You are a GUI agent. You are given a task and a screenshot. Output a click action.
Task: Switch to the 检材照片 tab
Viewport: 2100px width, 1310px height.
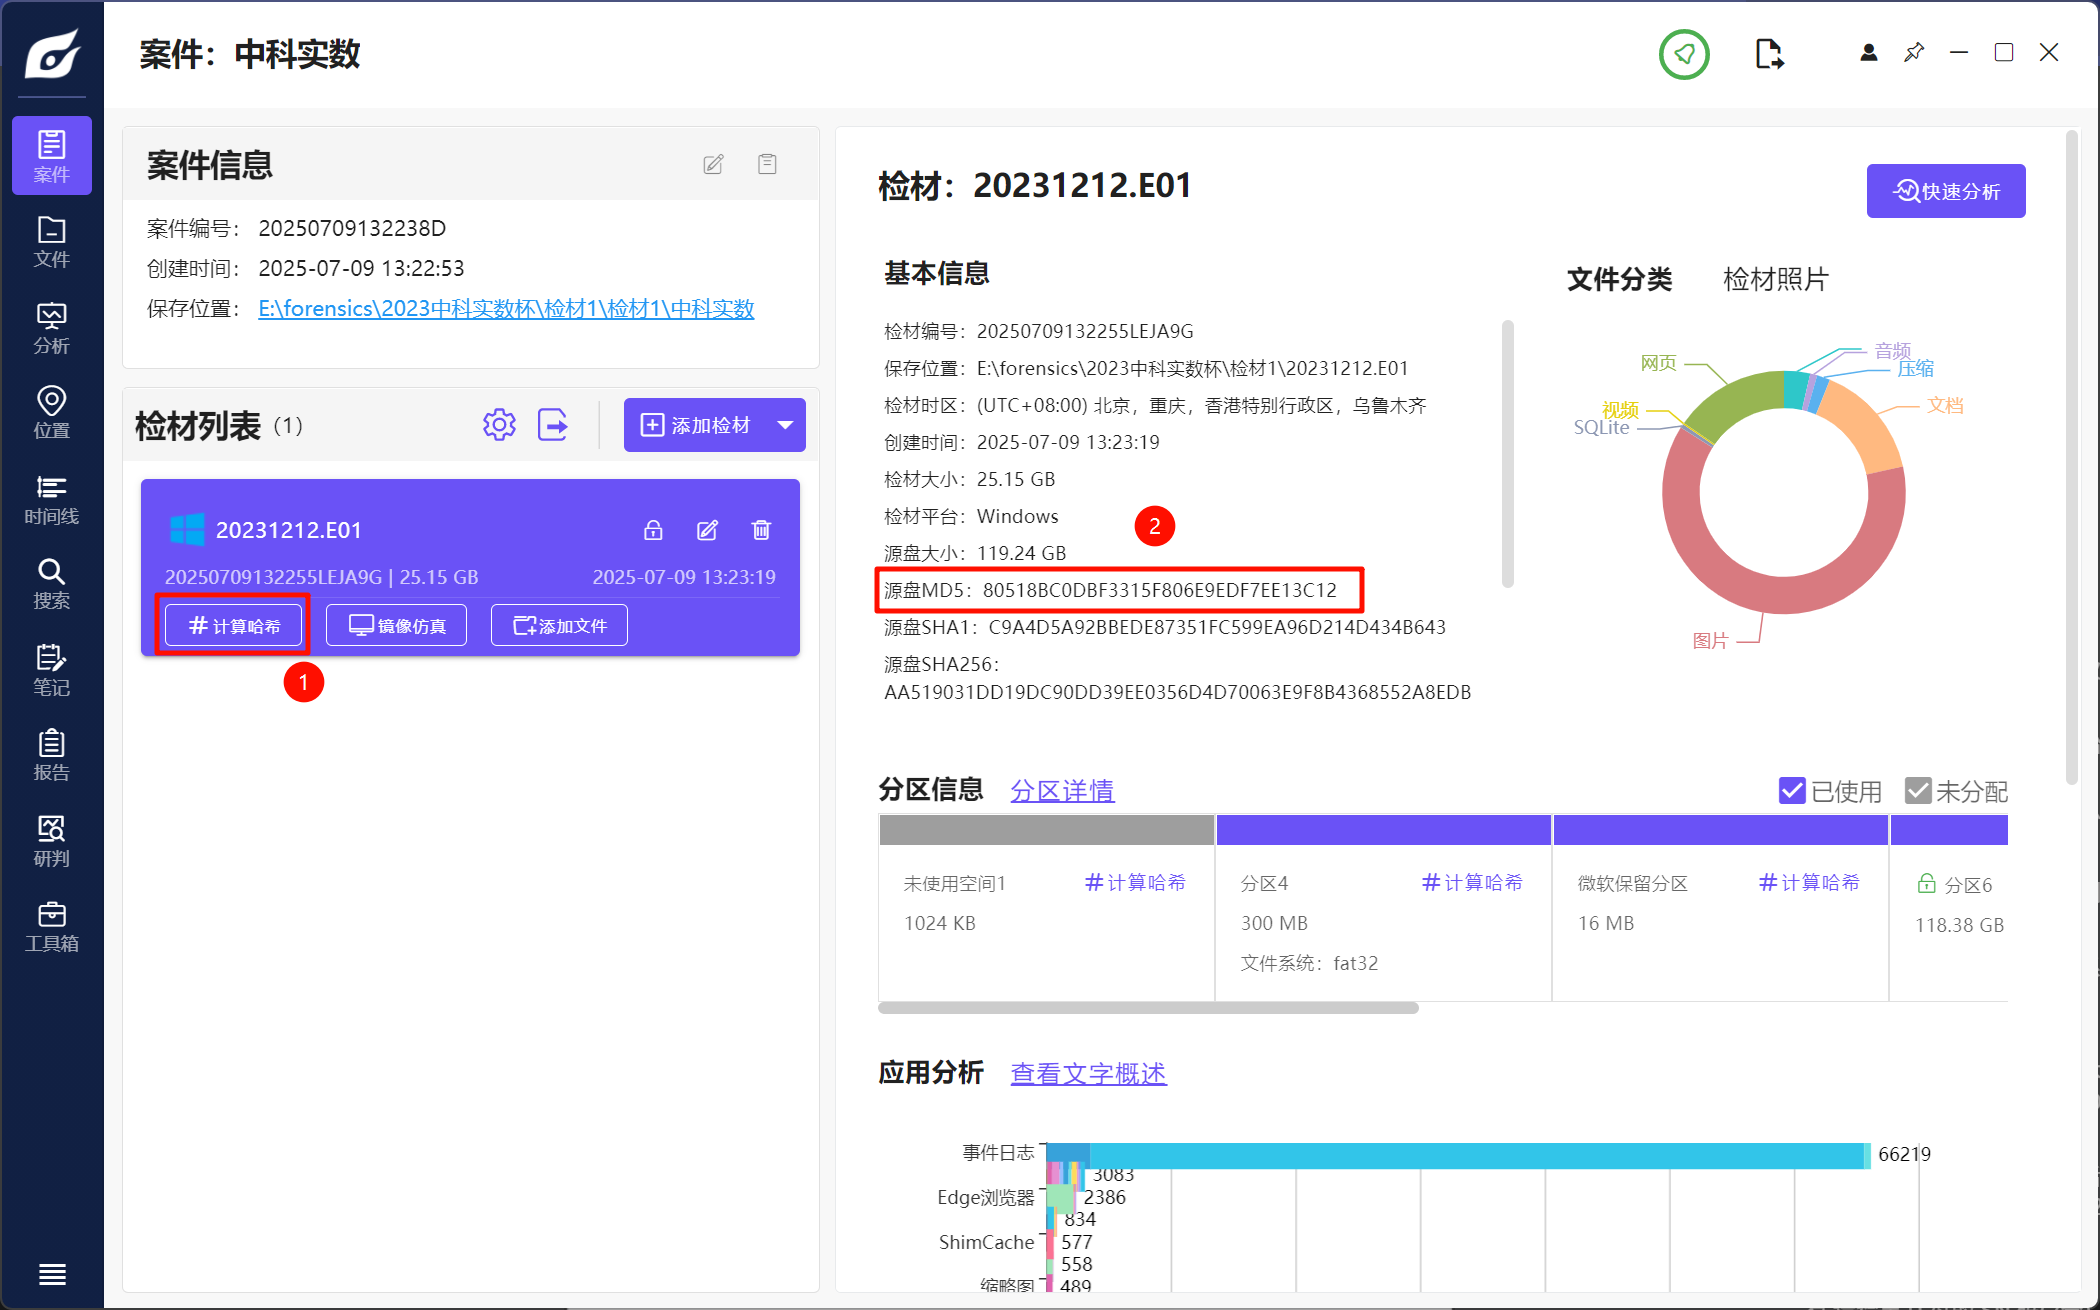(1775, 279)
